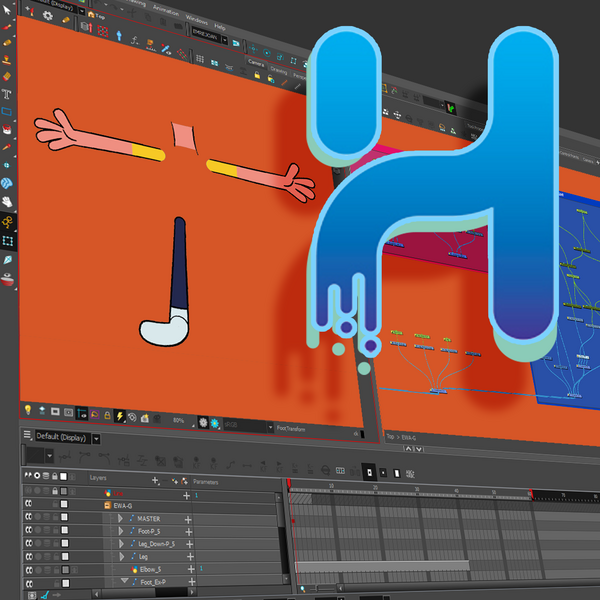
Task: Expand the Foot-P_S layer group
Action: click(121, 531)
